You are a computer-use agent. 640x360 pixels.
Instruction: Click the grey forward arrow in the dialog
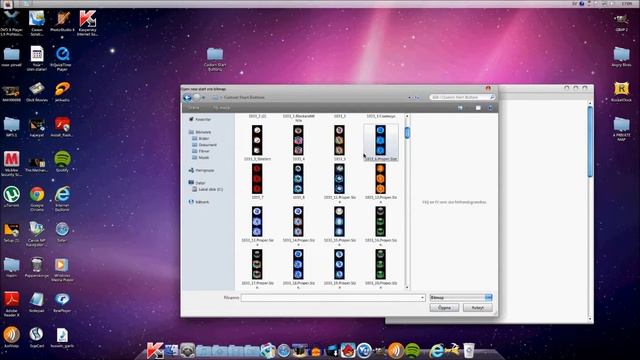tap(196, 98)
